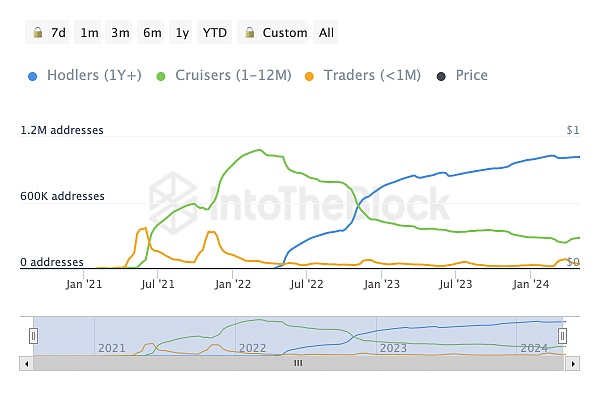Set the range to 1y
Image resolution: width=600 pixels, height=400 pixels.
pyautogui.click(x=182, y=32)
